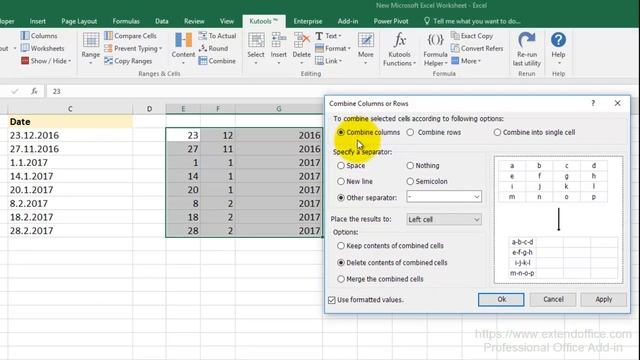Open the Place results to dropdown

tap(444, 220)
